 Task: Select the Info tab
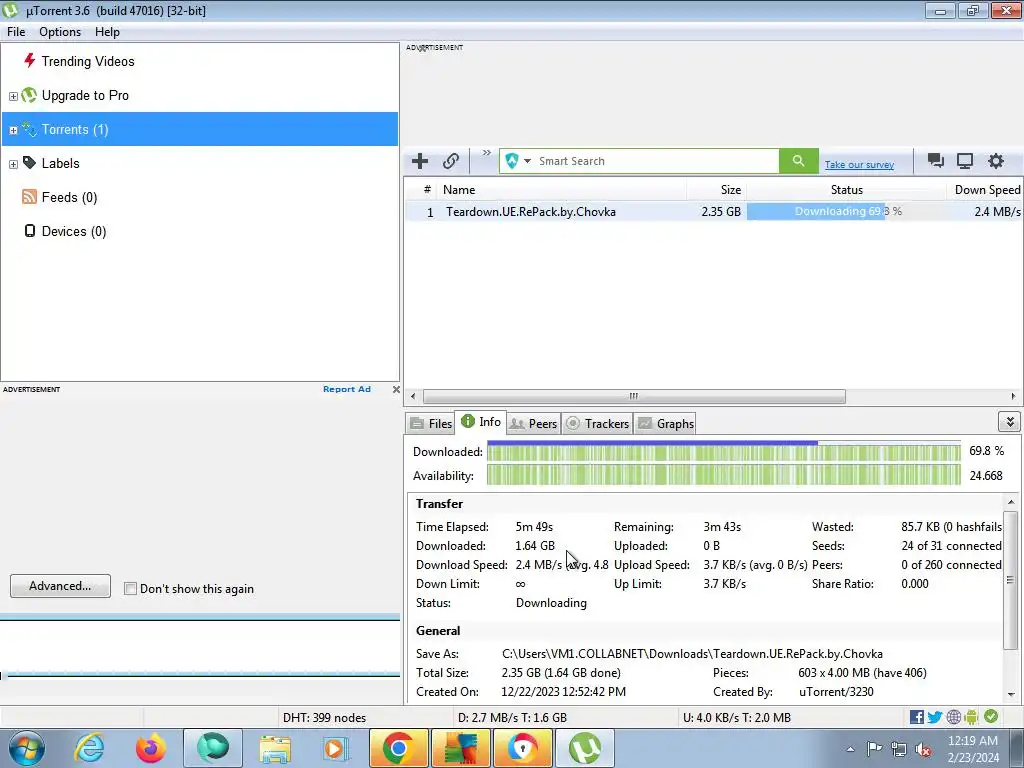pyautogui.click(x=481, y=422)
